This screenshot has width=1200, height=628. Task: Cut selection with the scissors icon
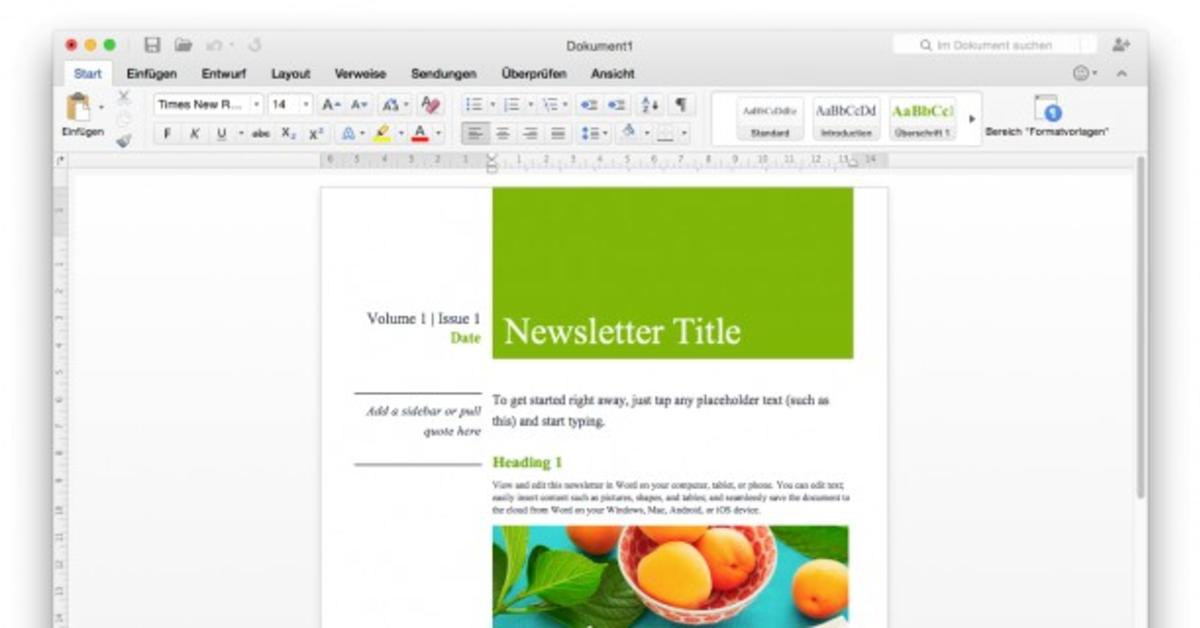(x=124, y=97)
